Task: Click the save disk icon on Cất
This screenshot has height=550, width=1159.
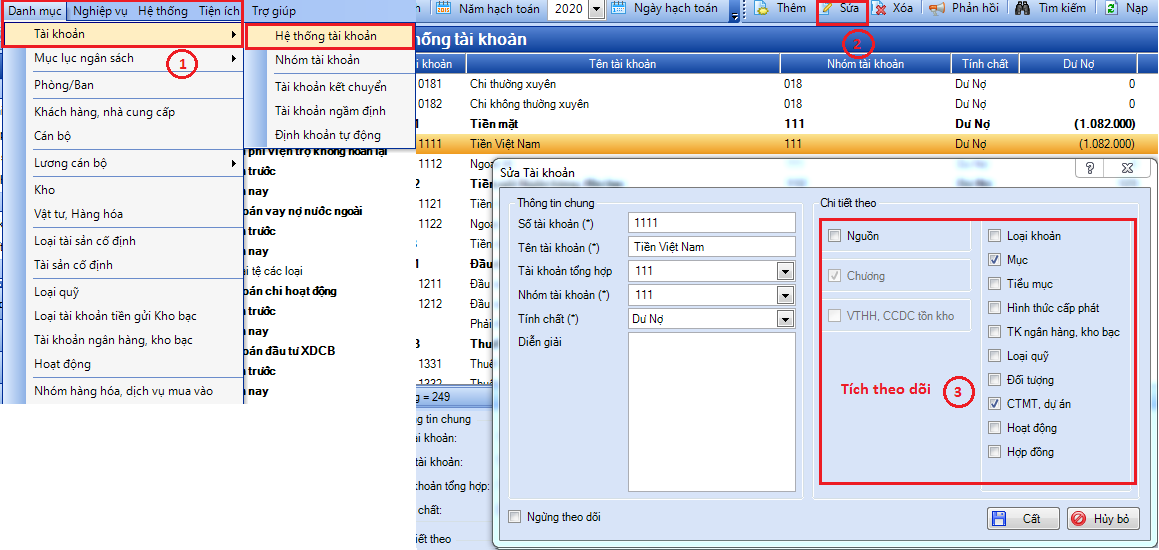Action: coord(998,518)
